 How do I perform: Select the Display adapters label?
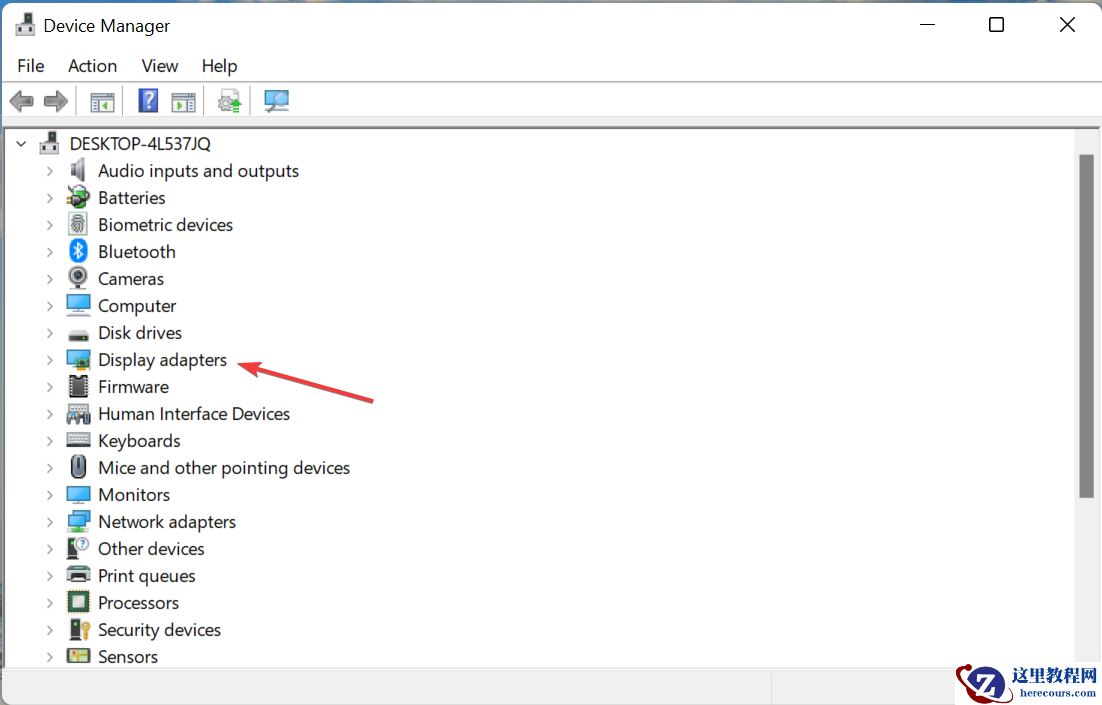[162, 360]
